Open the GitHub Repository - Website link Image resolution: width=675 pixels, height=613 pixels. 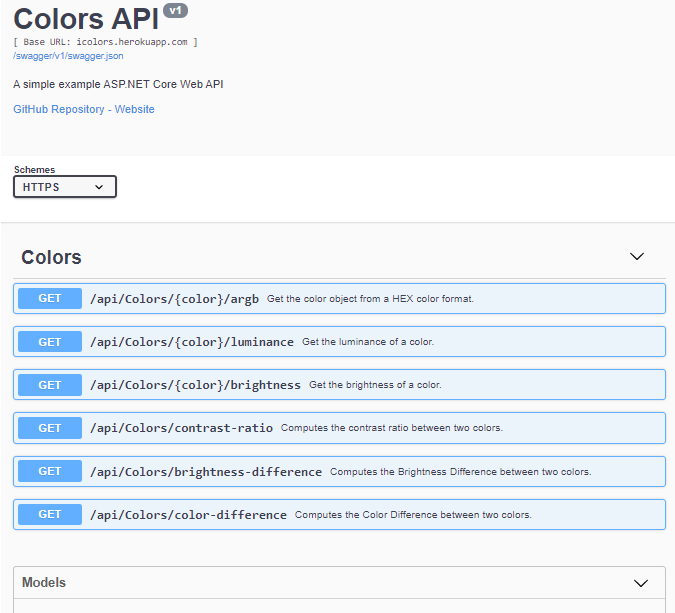coord(84,109)
